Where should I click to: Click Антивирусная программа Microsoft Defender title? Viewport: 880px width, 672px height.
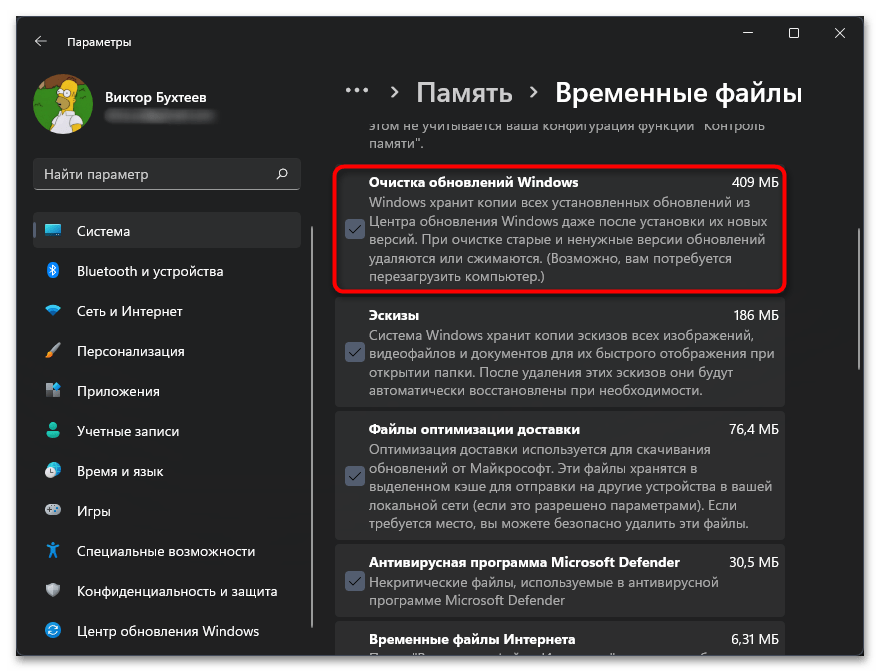coord(524,563)
